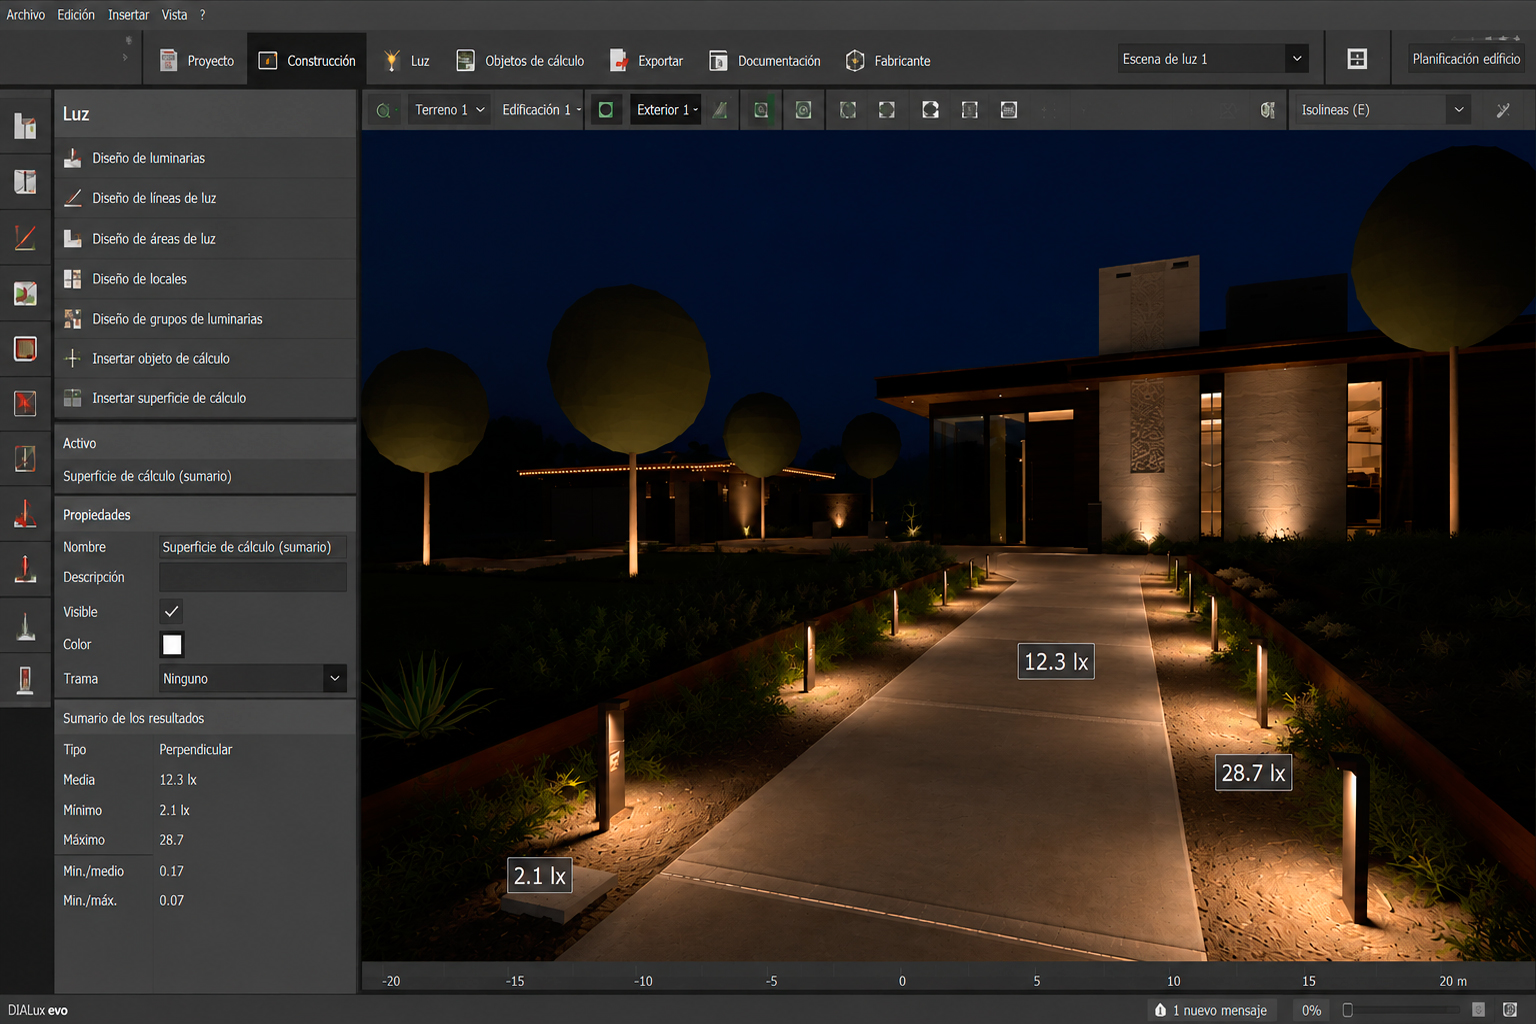
Task: Open Diseño de áreas de luz
Action: point(206,239)
